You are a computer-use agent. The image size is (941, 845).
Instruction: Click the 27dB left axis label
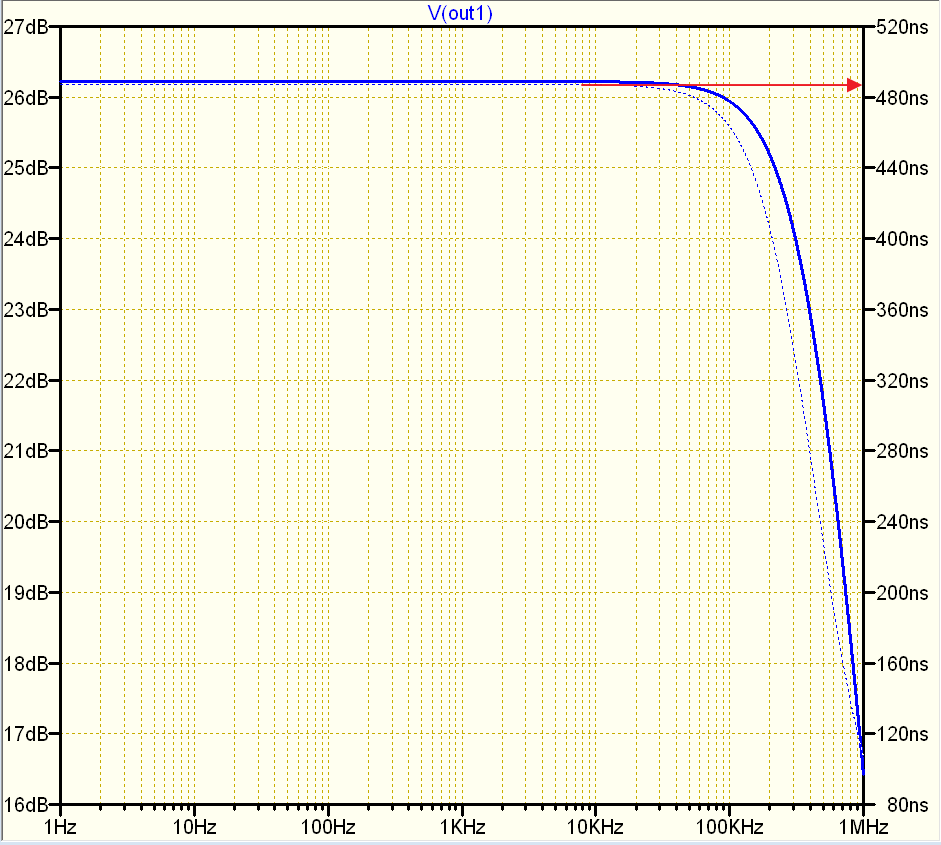tap(26, 27)
